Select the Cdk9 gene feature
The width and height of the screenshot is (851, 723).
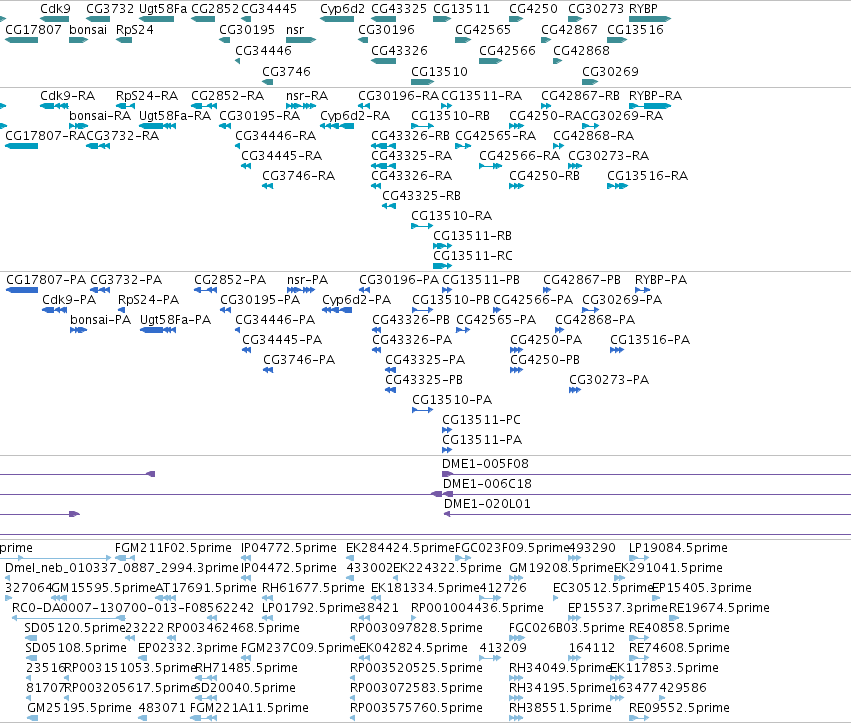(55, 19)
